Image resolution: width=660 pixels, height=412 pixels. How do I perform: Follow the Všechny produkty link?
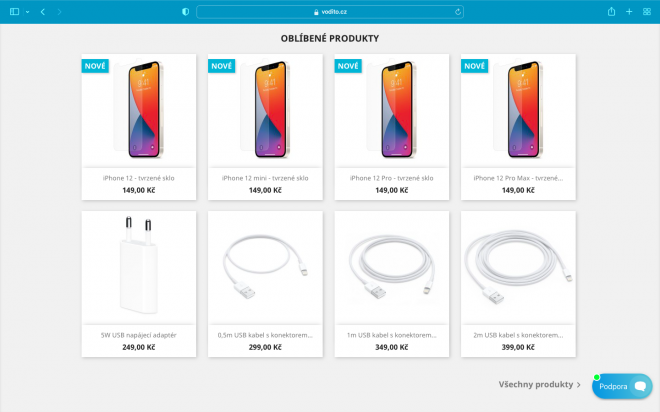pos(536,384)
